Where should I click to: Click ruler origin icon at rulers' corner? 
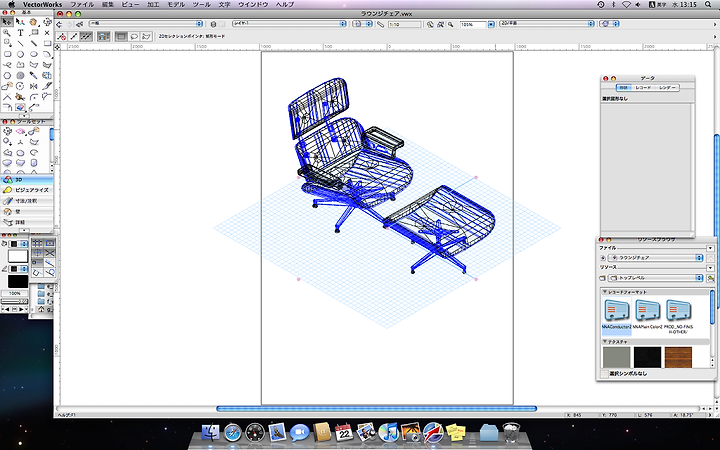(x=57, y=47)
